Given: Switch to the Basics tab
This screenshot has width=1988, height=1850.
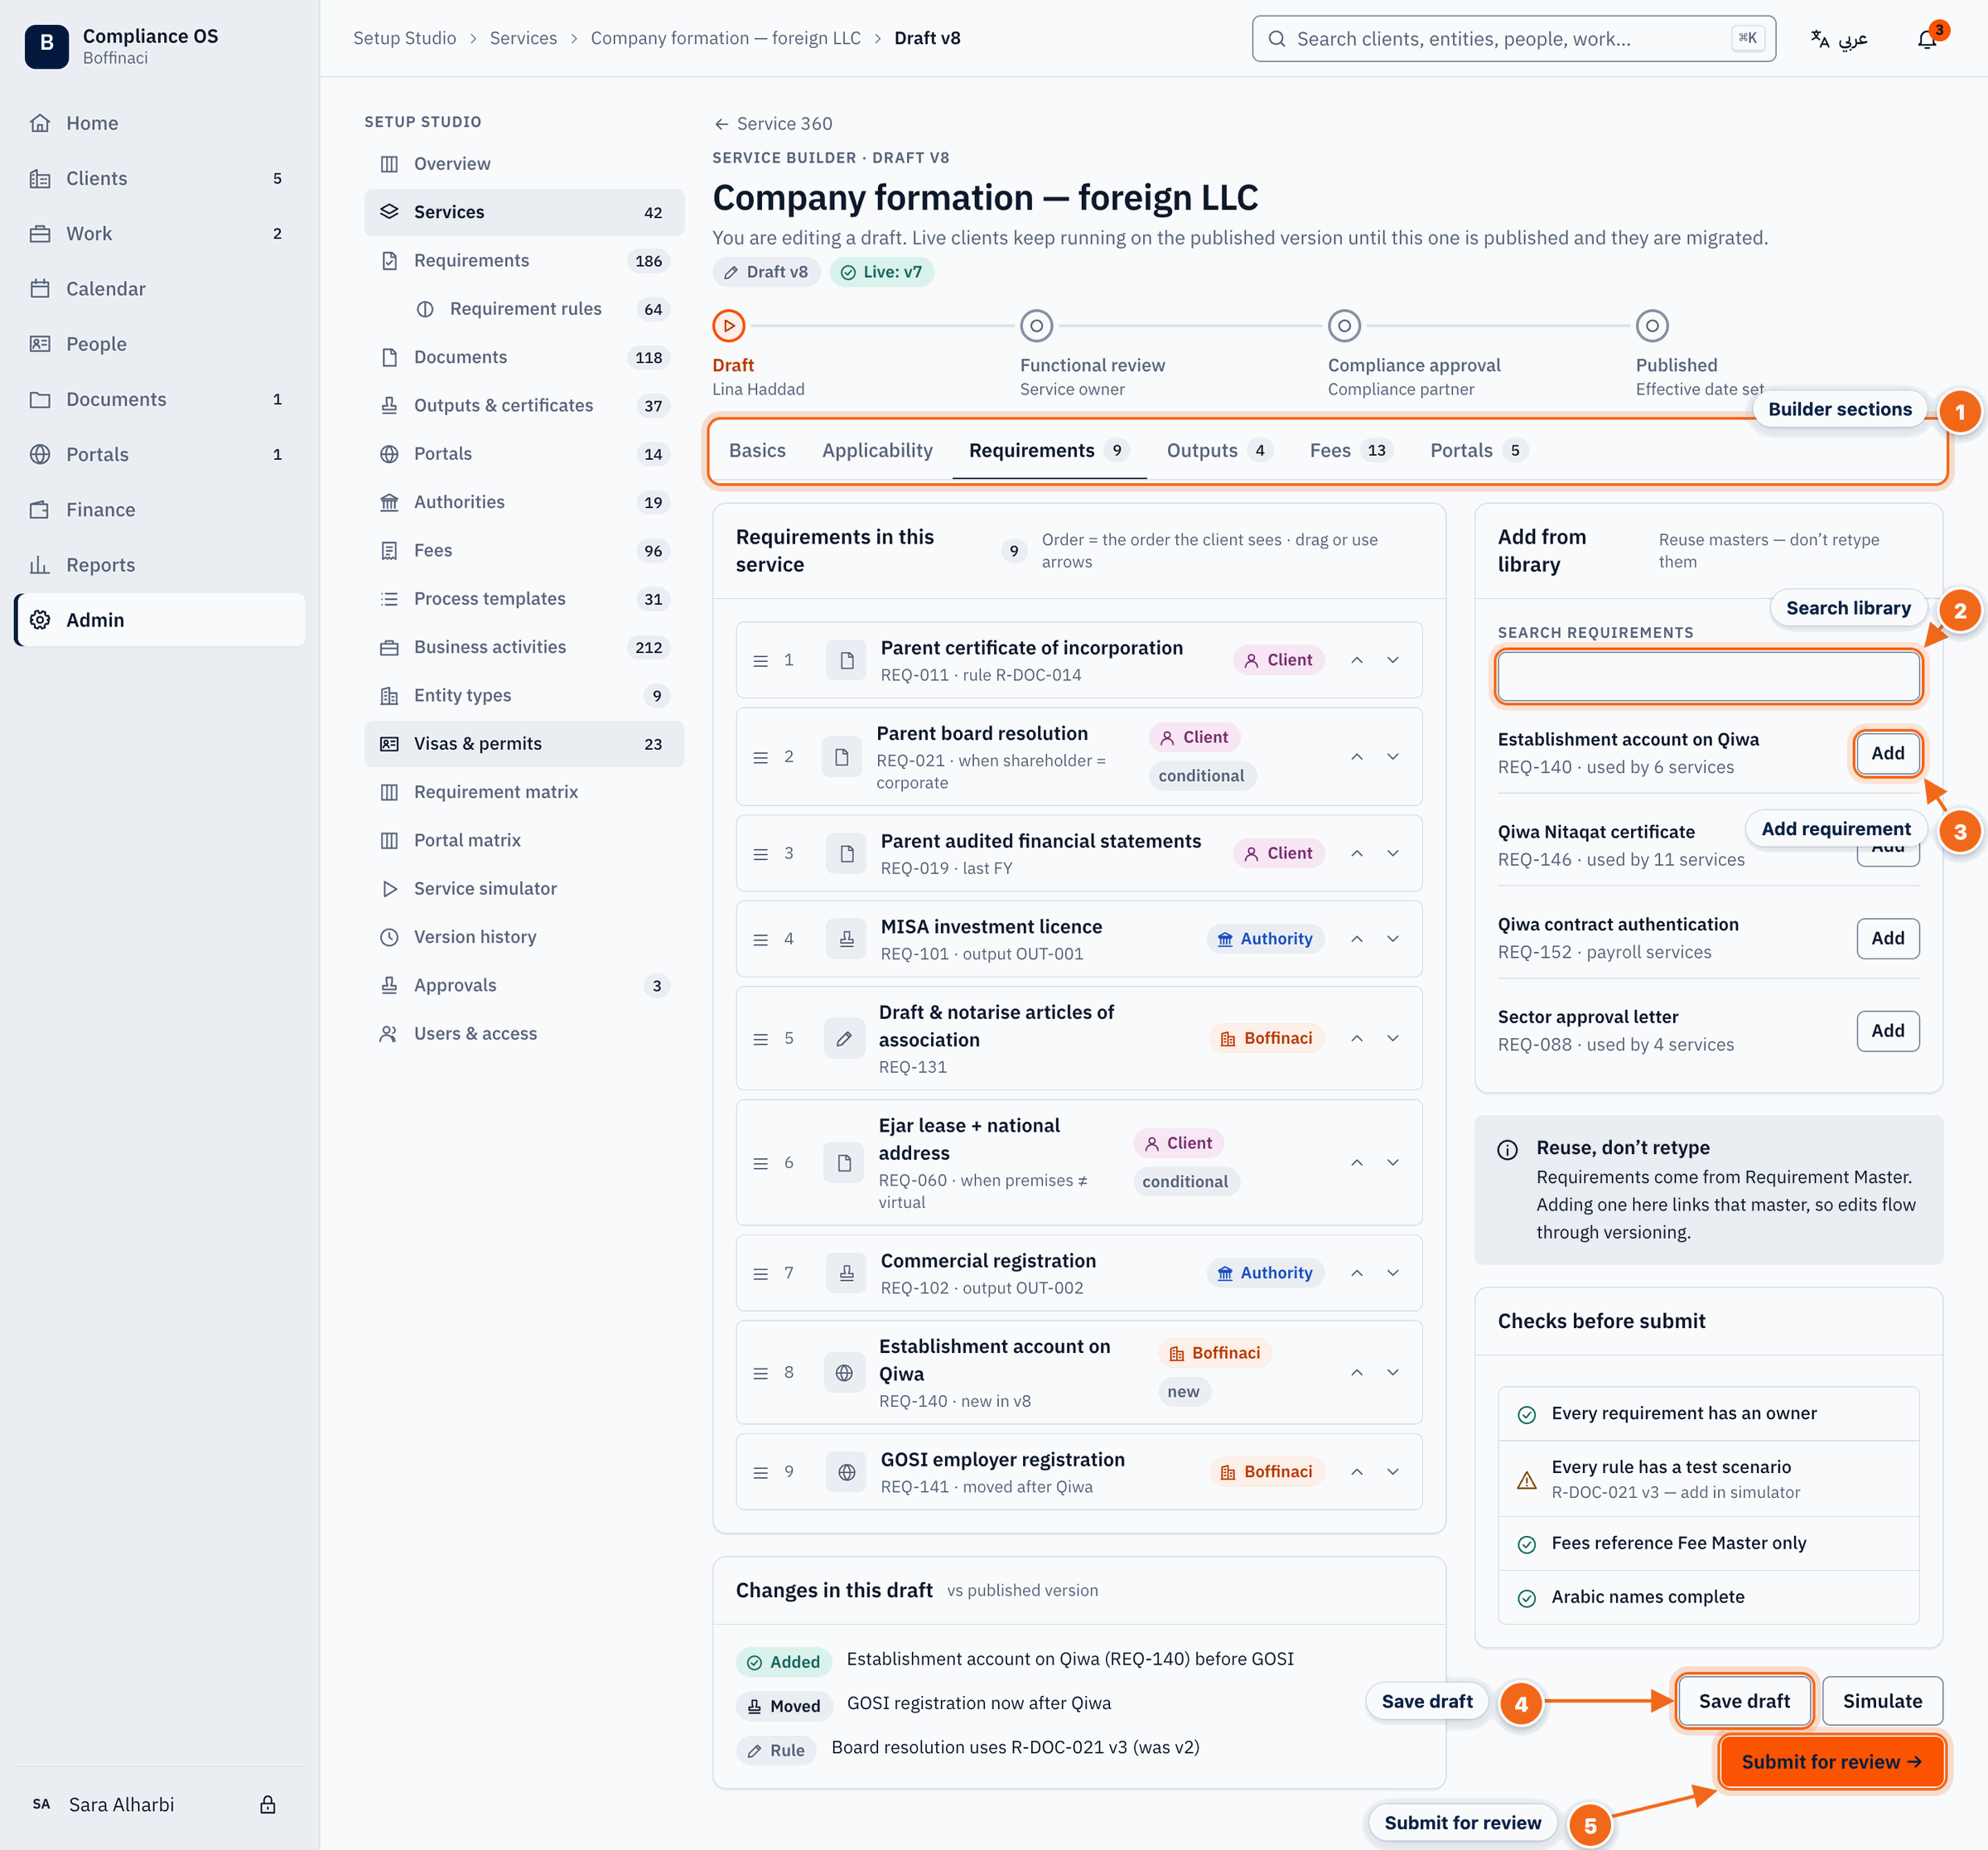Looking at the screenshot, I should pyautogui.click(x=757, y=451).
